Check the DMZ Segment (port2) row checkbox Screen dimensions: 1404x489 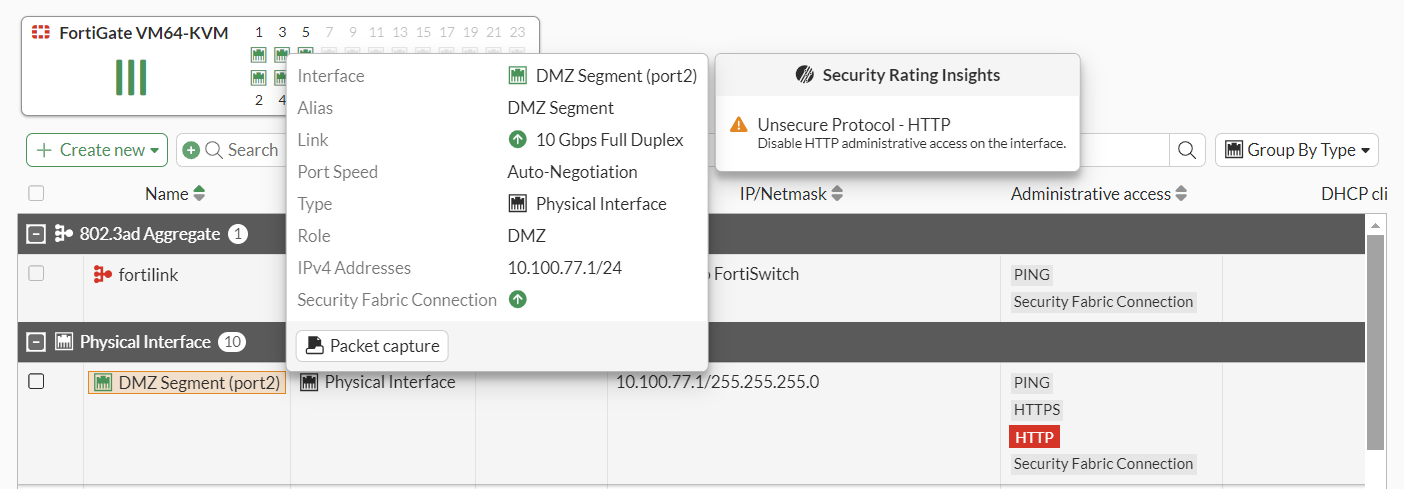(36, 381)
